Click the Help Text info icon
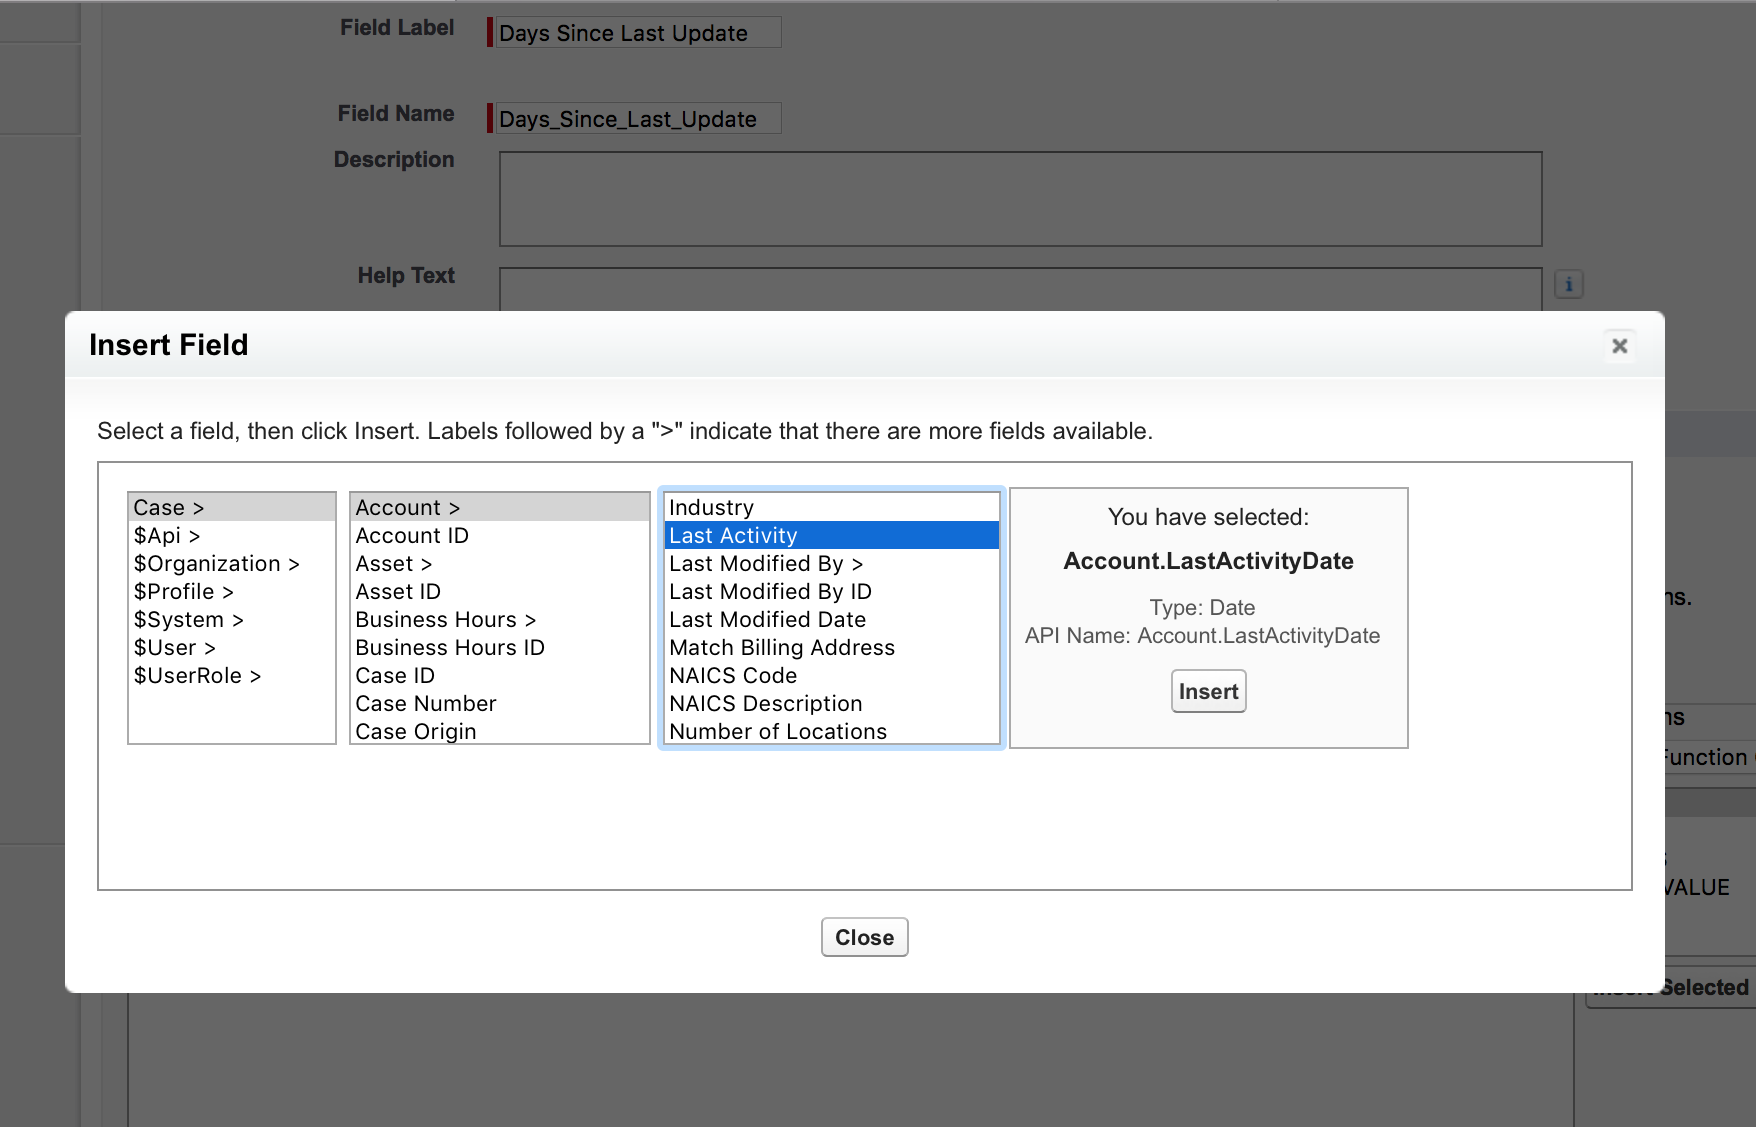The image size is (1756, 1127). point(1568,285)
